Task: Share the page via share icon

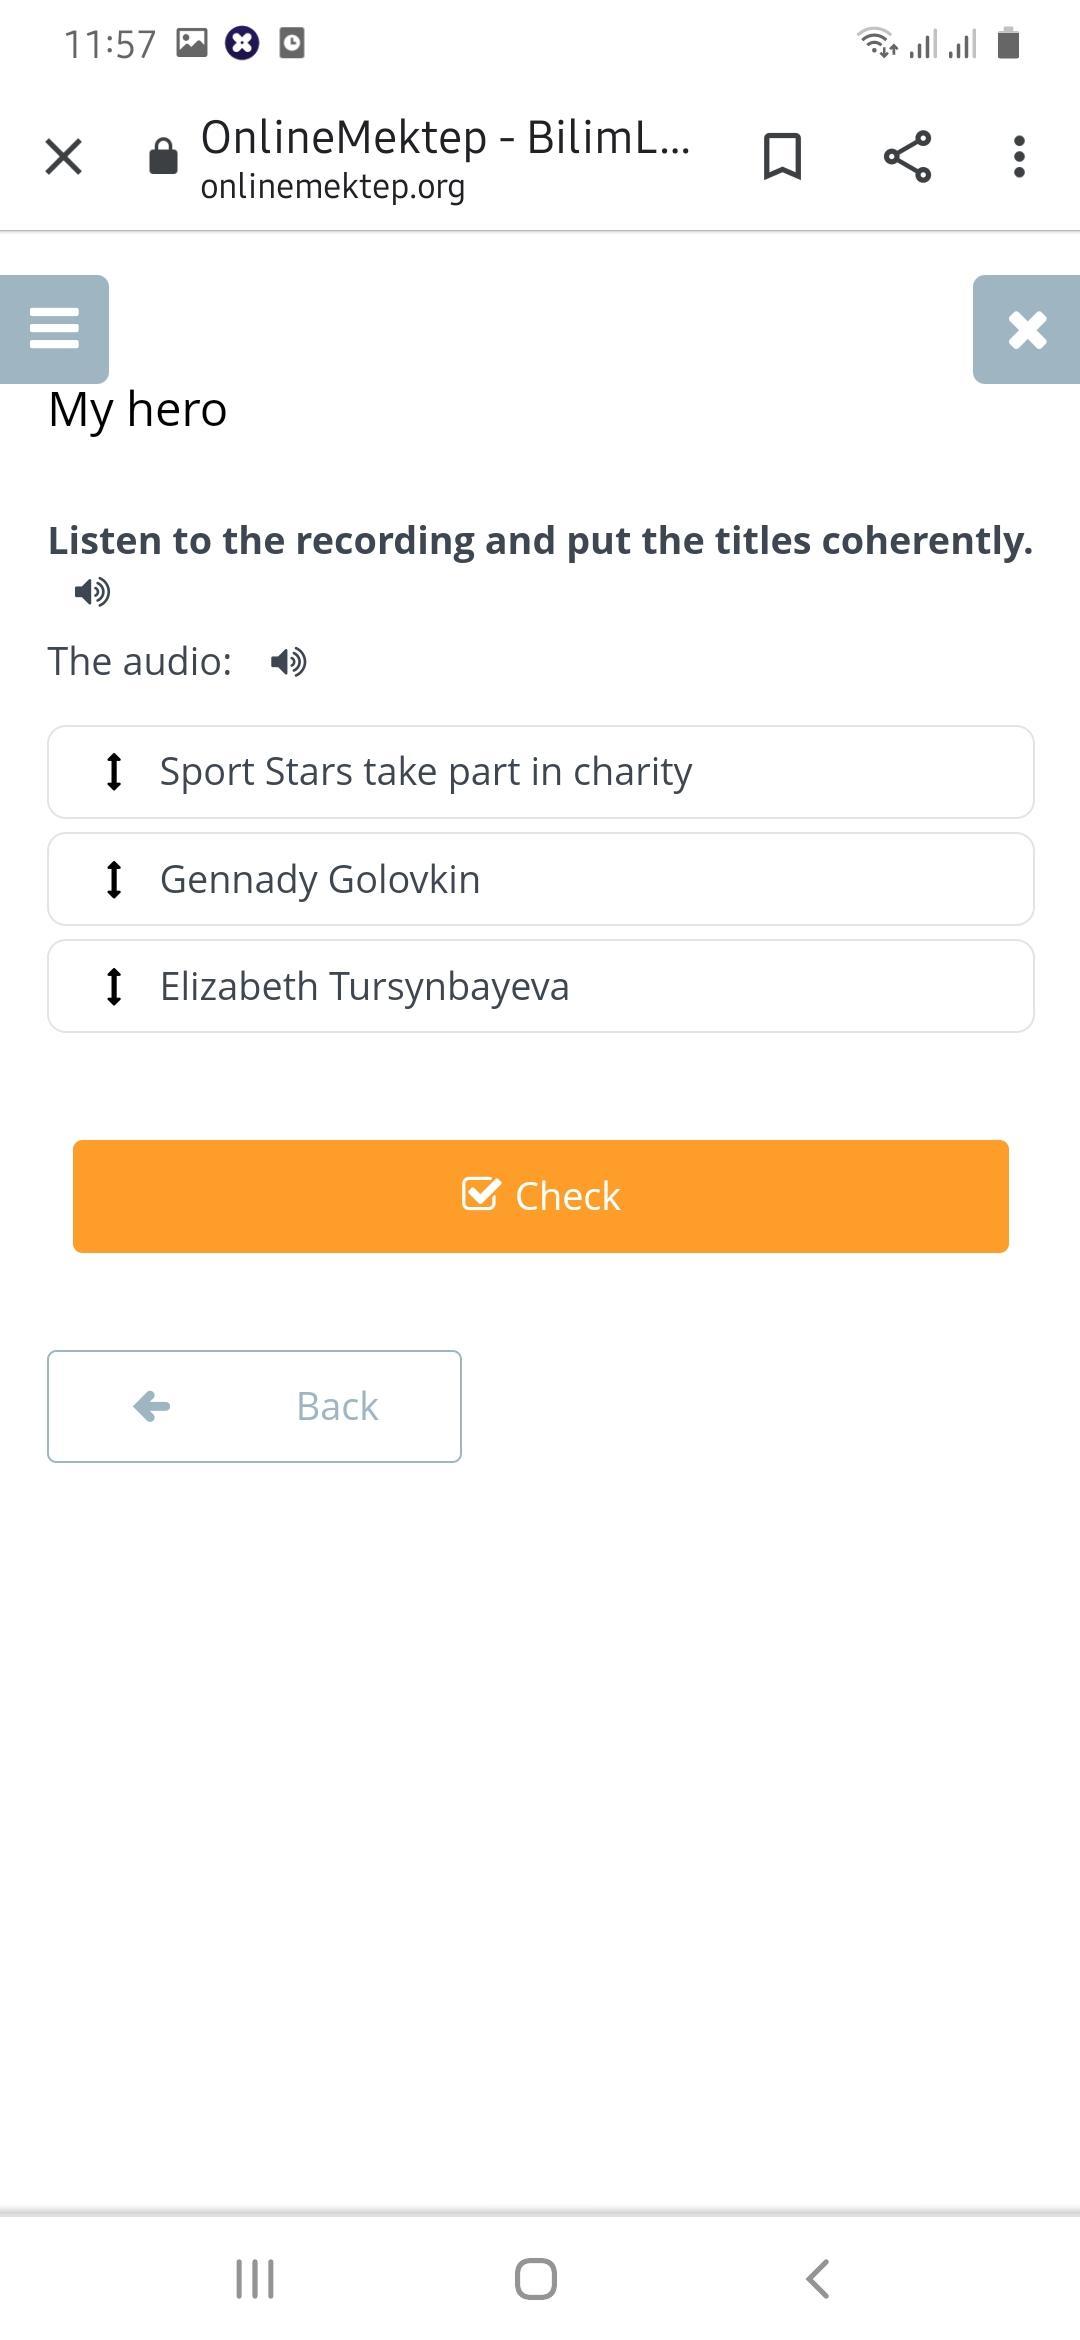Action: click(907, 157)
